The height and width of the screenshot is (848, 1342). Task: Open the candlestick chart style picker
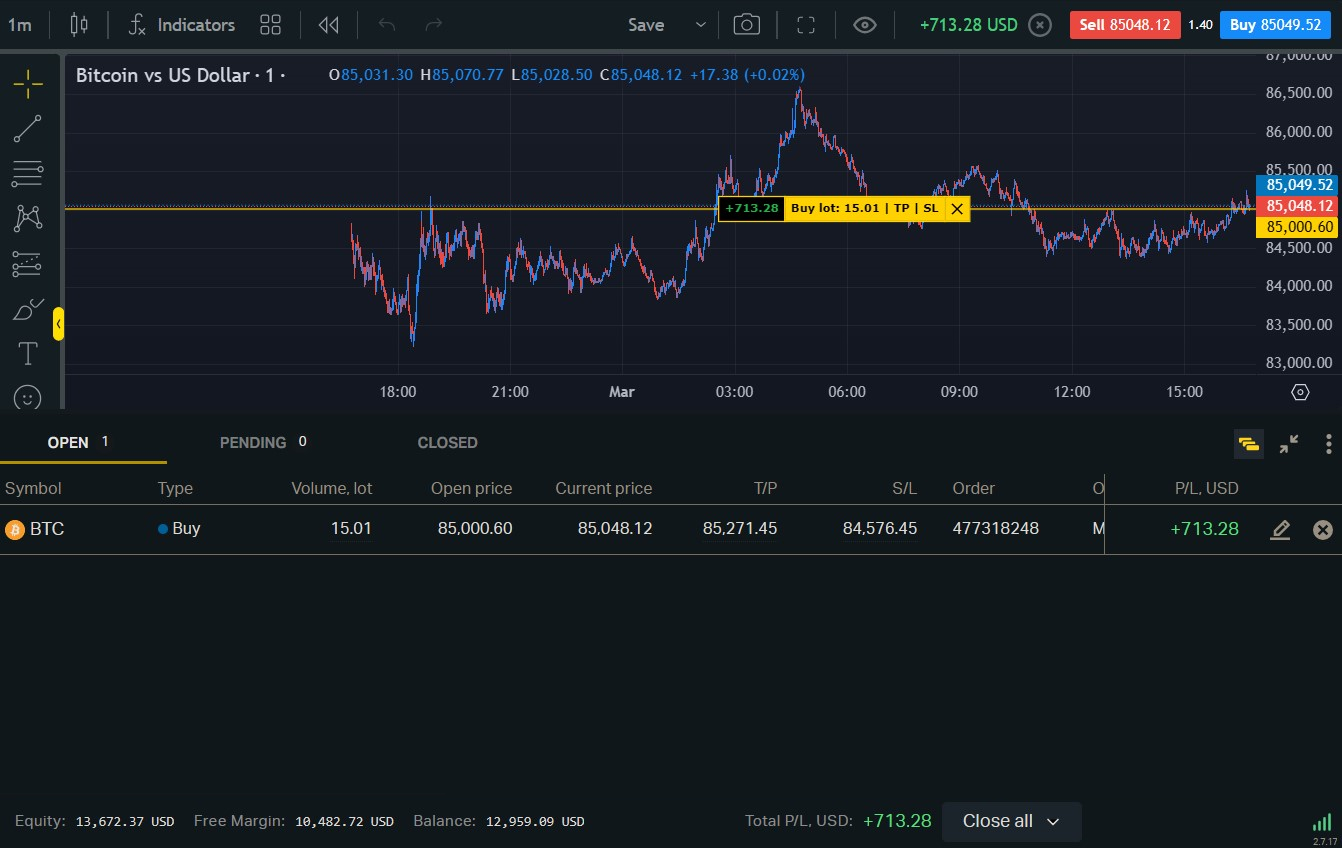click(79, 25)
